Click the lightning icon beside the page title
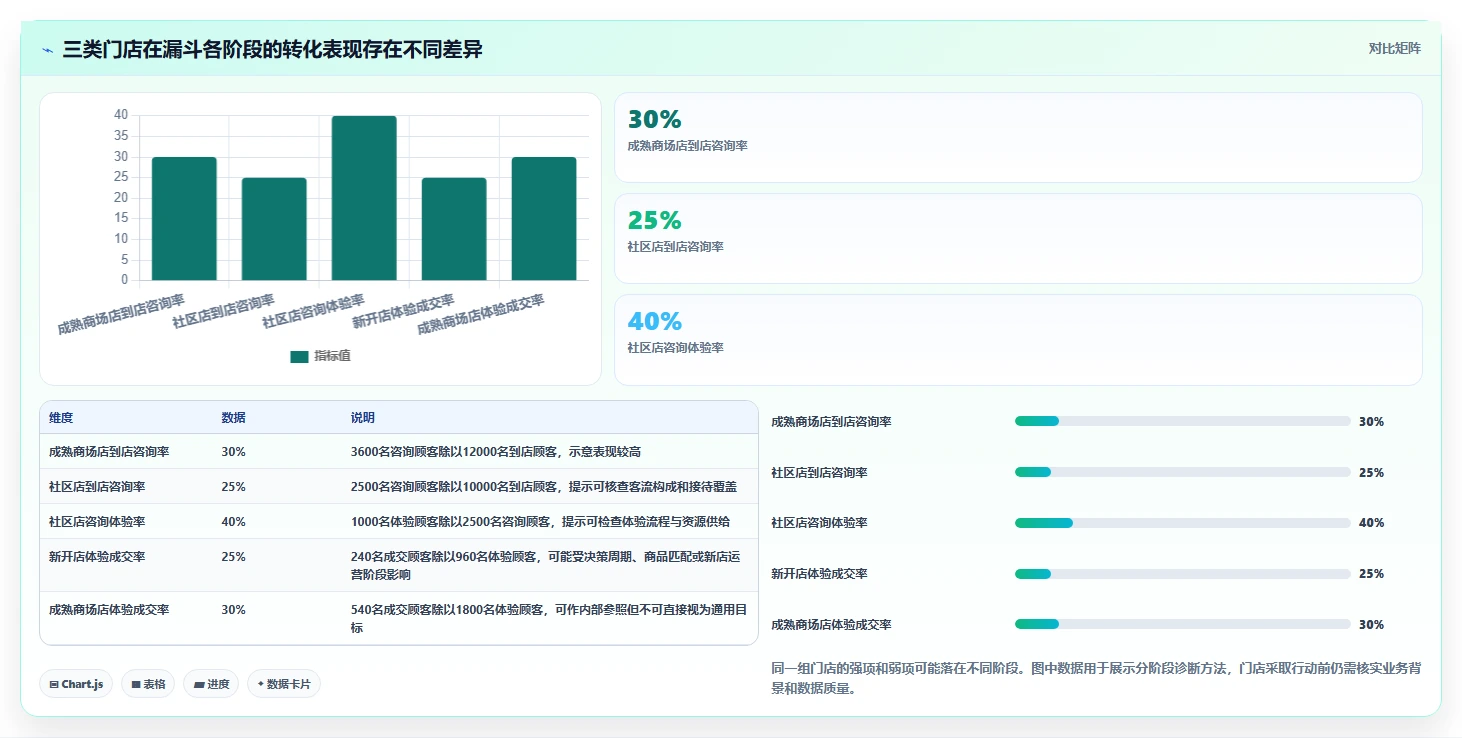Image resolution: width=1462 pixels, height=738 pixels. 47,49
